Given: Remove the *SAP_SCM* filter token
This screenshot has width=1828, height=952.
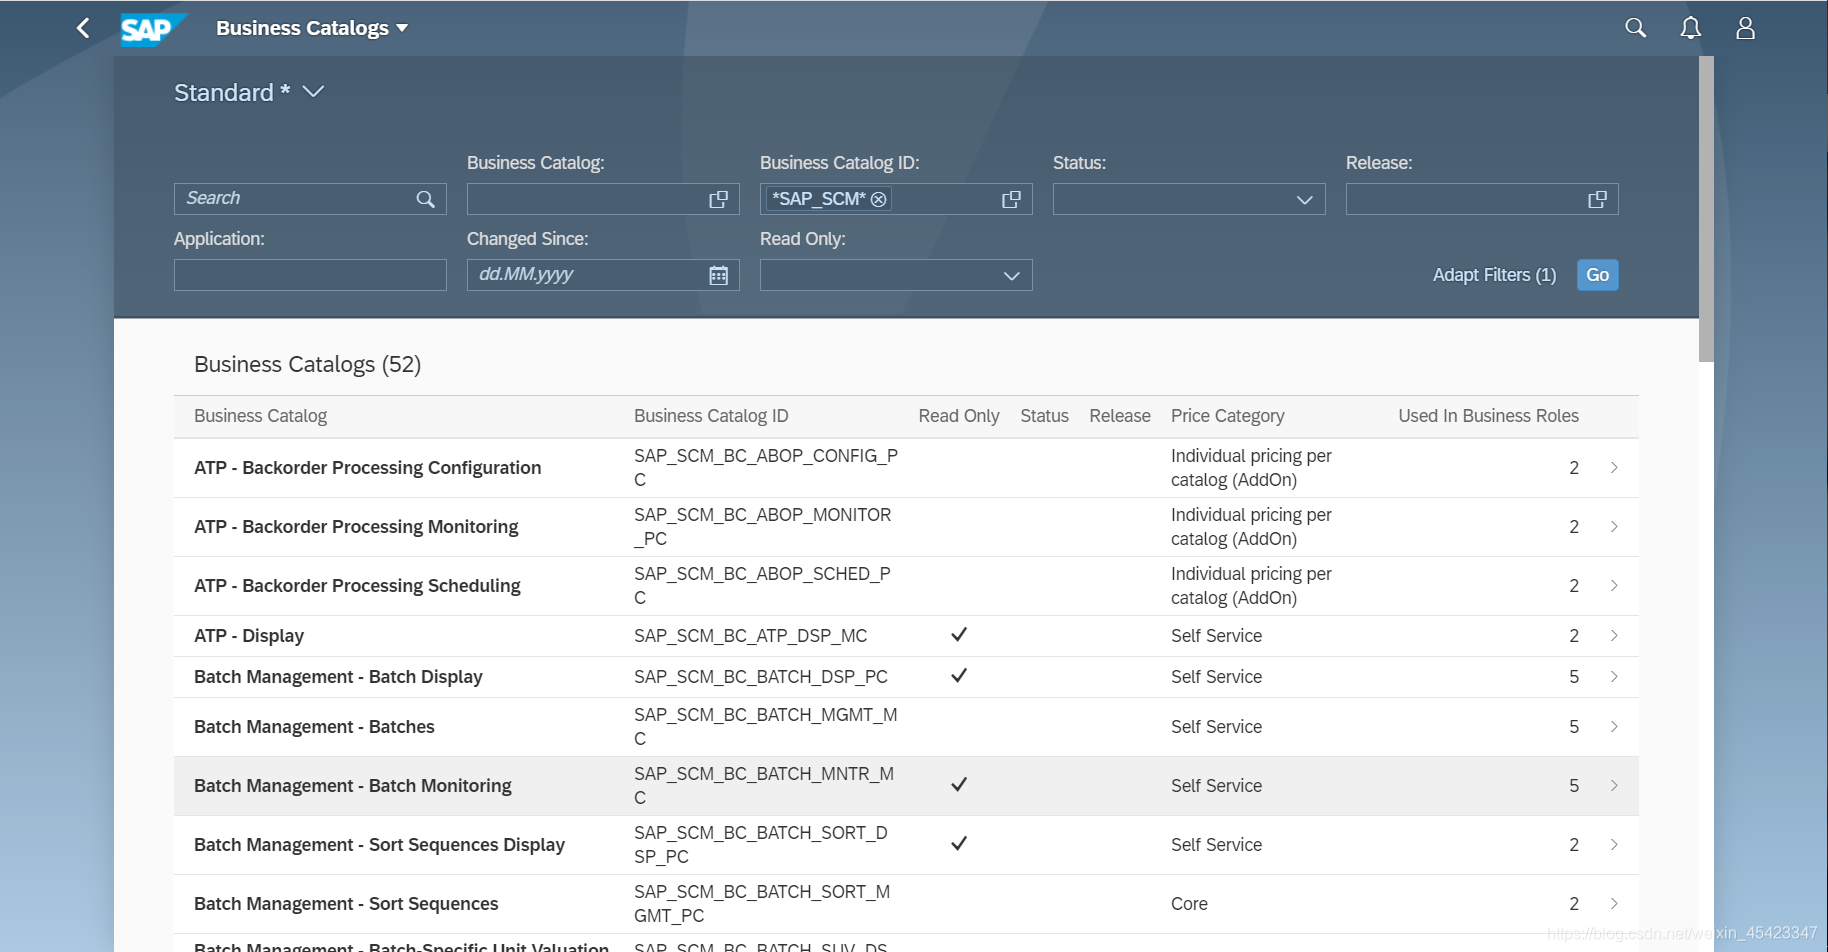Looking at the screenshot, I should pyautogui.click(x=879, y=199).
